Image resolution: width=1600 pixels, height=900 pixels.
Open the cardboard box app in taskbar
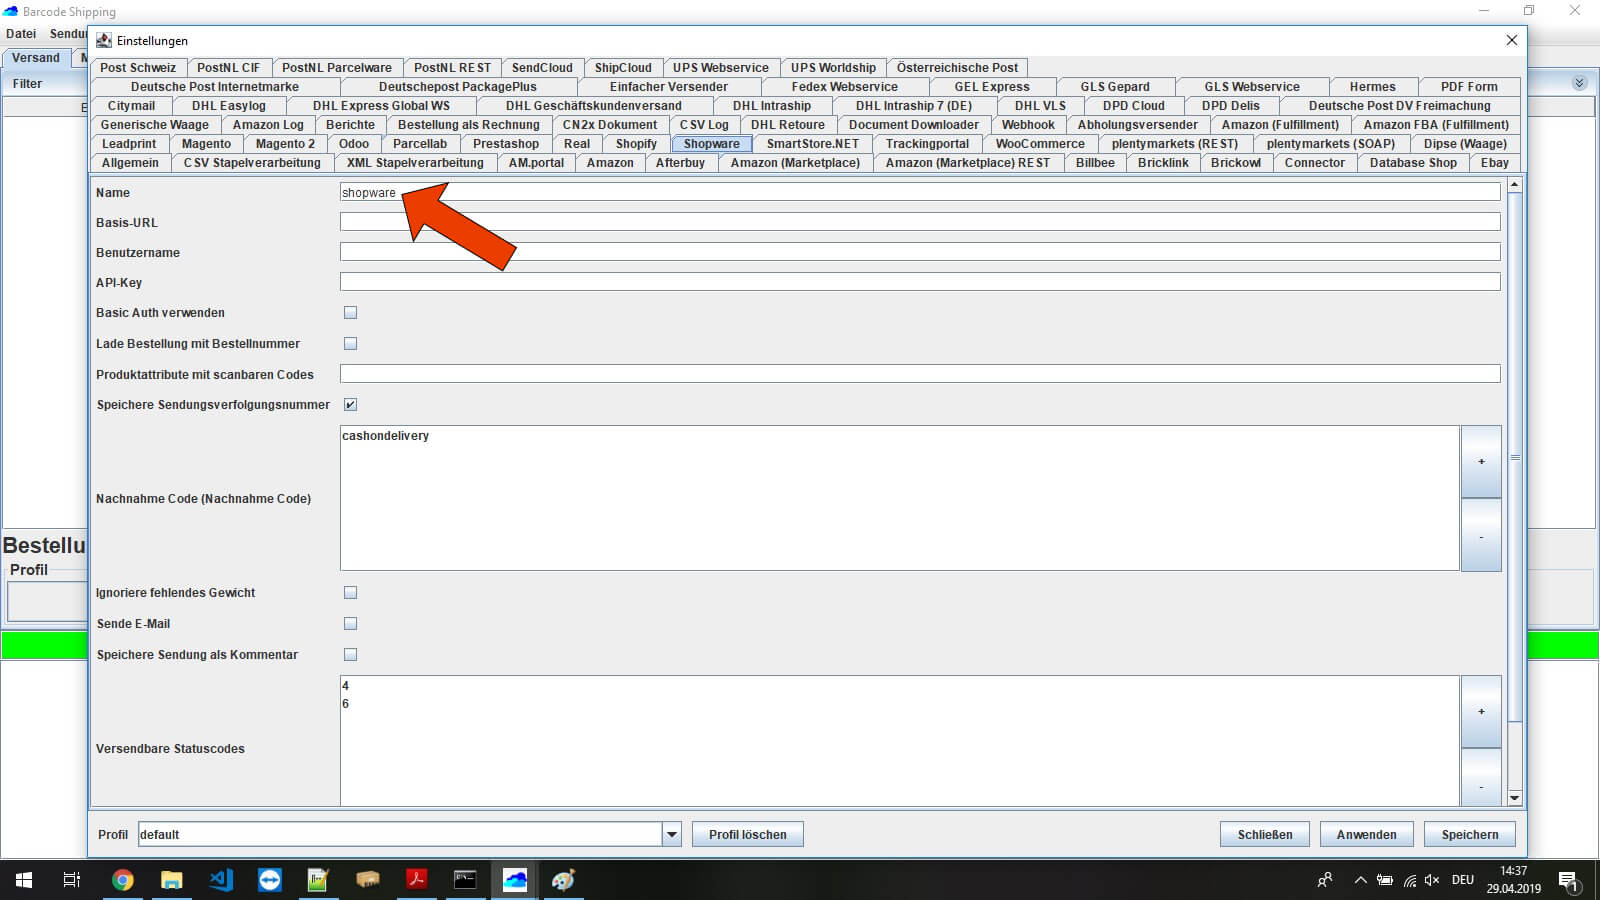pyautogui.click(x=367, y=880)
